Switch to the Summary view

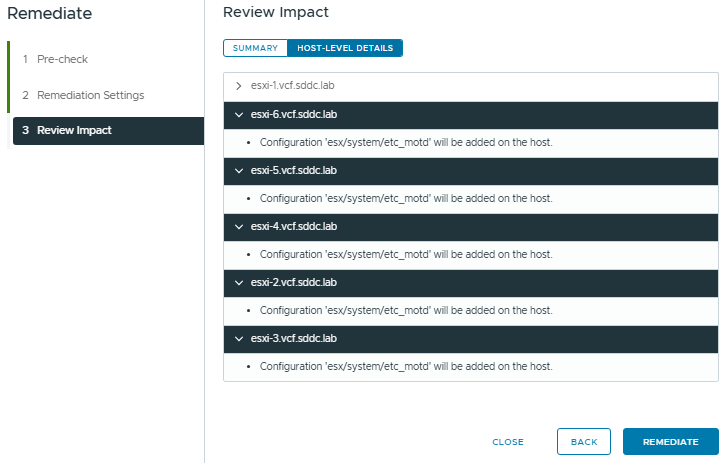pos(255,48)
